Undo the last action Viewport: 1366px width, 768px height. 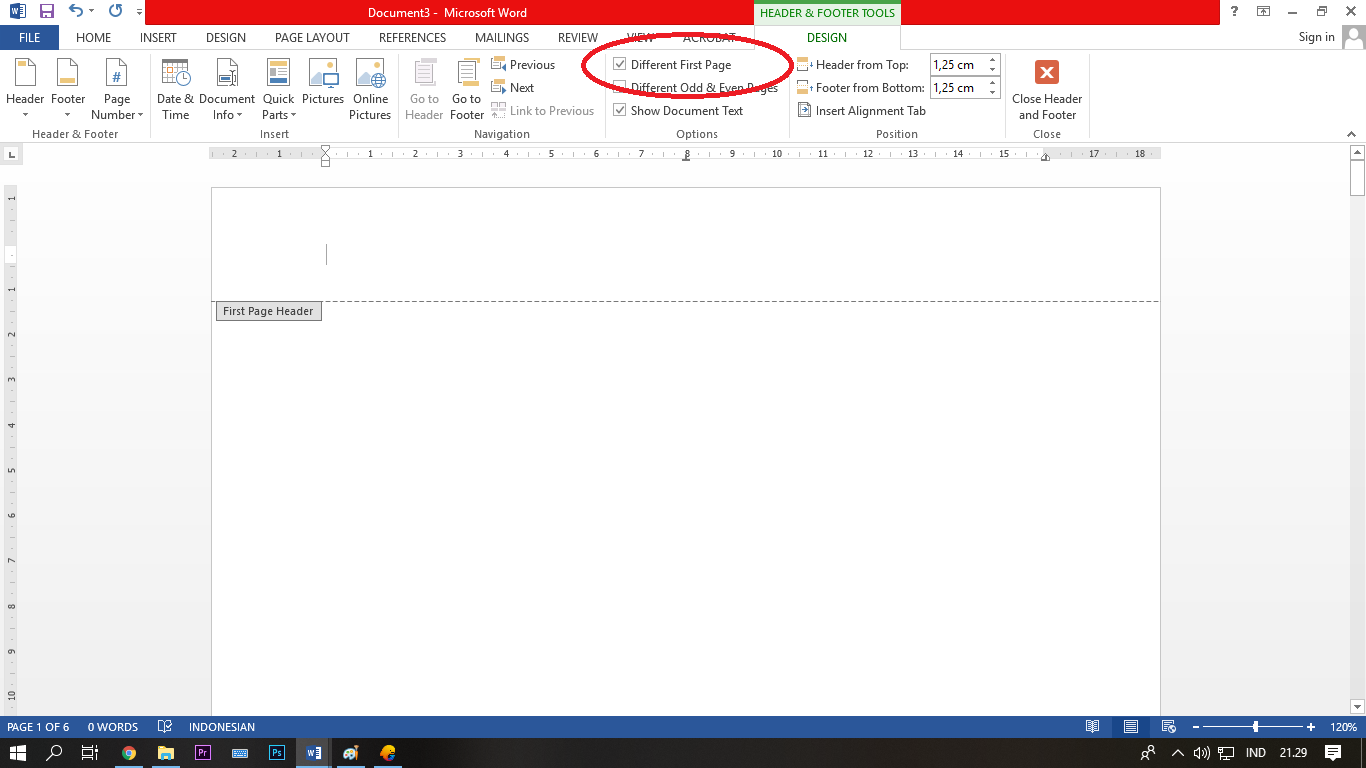76,12
